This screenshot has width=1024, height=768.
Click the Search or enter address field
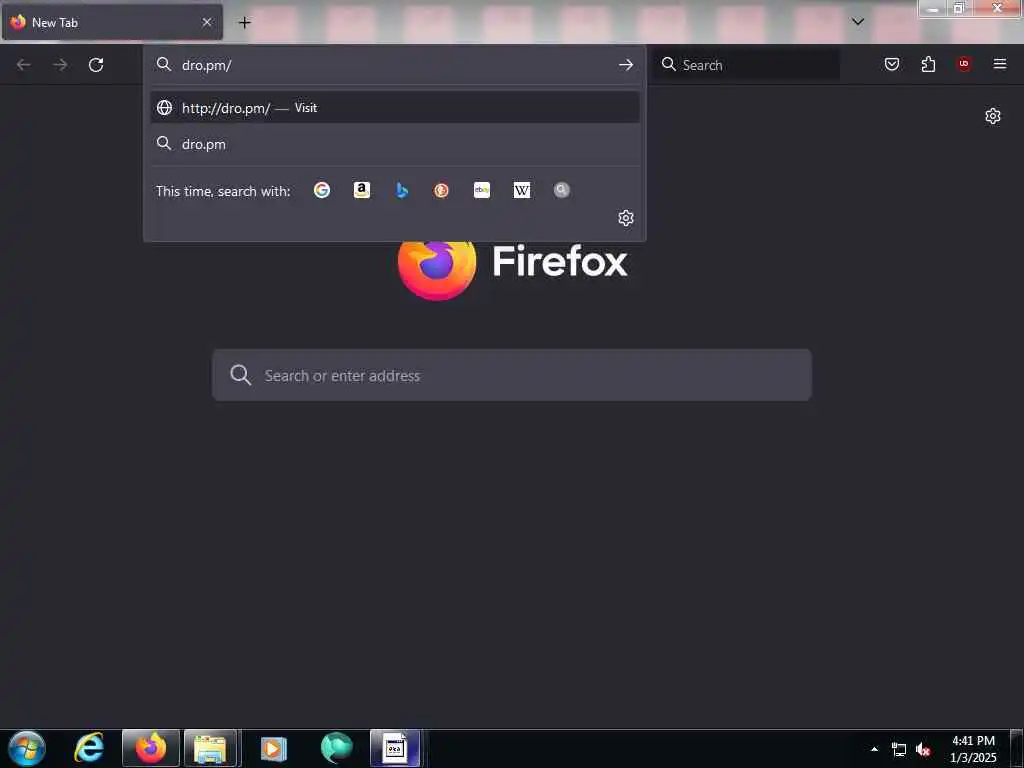pyautogui.click(x=512, y=375)
